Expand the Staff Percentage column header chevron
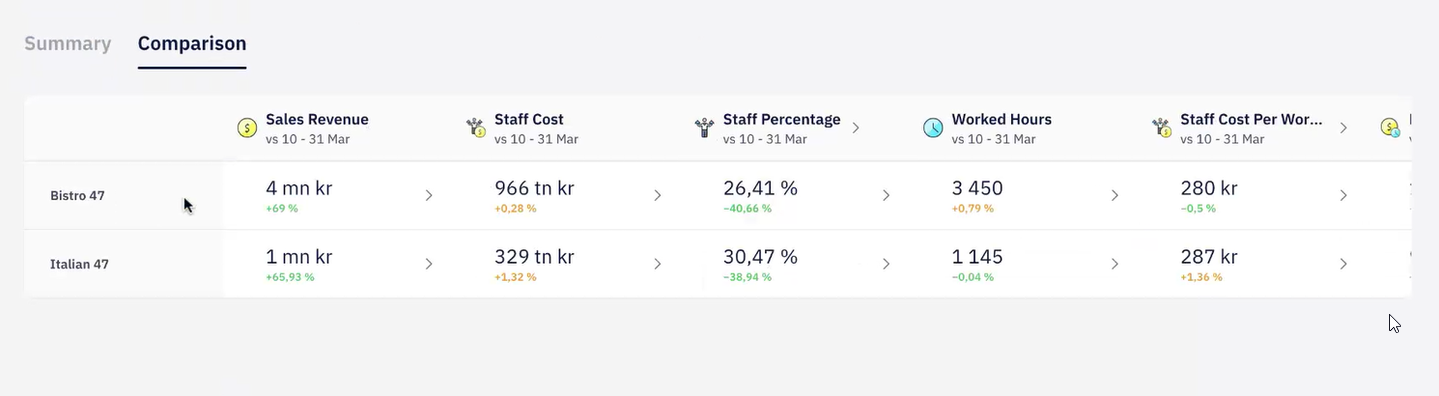Image resolution: width=1439 pixels, height=396 pixels. click(x=856, y=128)
